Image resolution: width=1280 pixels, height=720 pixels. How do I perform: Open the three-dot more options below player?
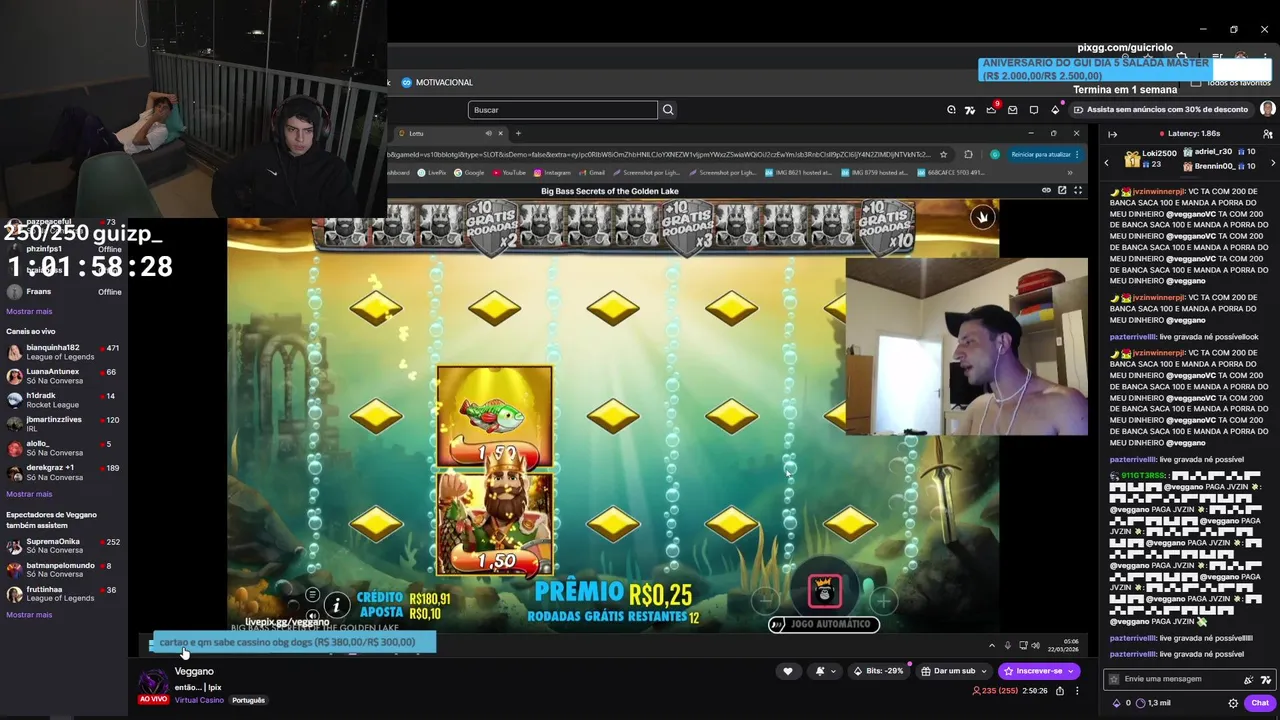pos(1077,691)
